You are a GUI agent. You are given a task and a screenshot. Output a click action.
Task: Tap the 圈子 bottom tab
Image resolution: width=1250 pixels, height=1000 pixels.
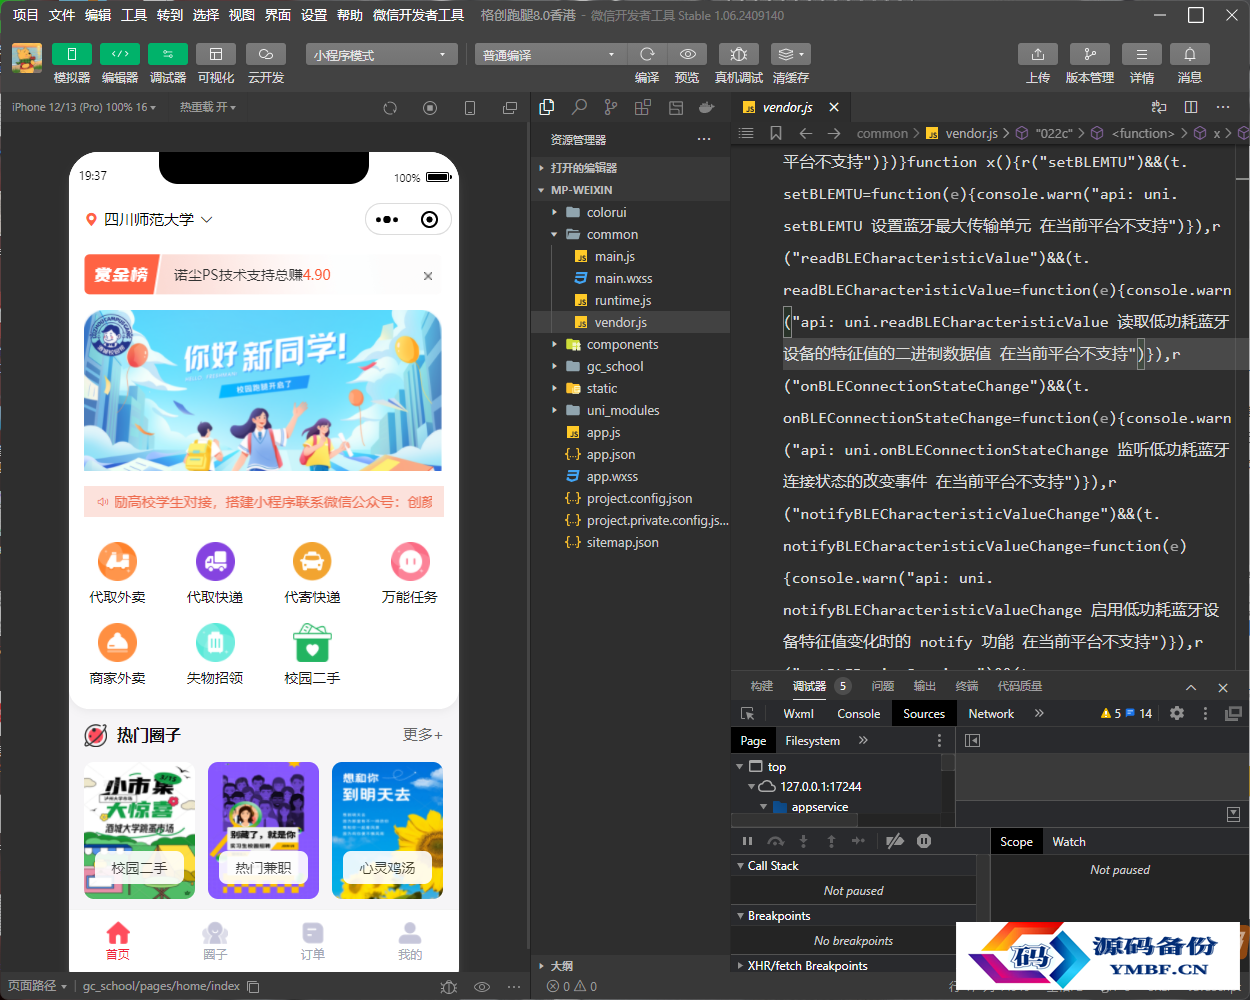coord(215,941)
